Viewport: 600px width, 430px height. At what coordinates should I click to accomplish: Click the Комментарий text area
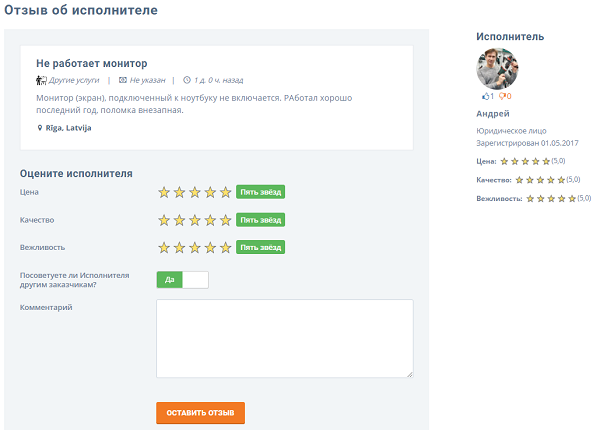[285, 338]
